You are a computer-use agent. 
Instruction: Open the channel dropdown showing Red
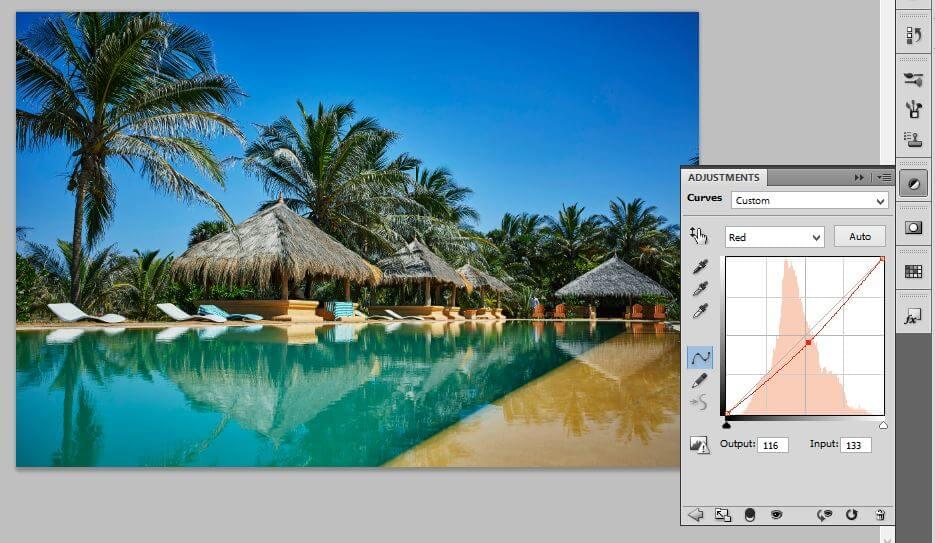(x=774, y=237)
